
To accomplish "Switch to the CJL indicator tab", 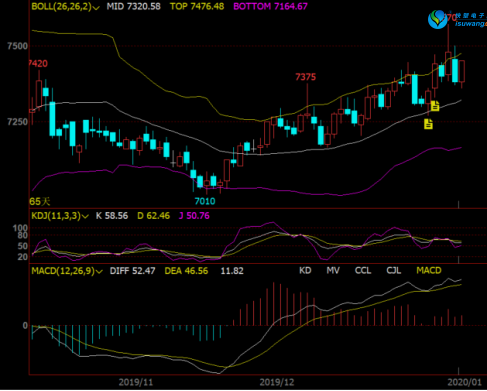I will [x=394, y=270].
